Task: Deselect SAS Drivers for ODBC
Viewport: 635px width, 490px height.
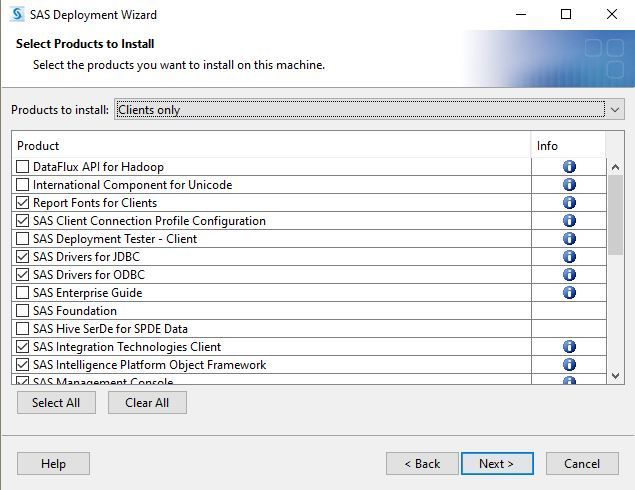Action: pyautogui.click(x=22, y=275)
